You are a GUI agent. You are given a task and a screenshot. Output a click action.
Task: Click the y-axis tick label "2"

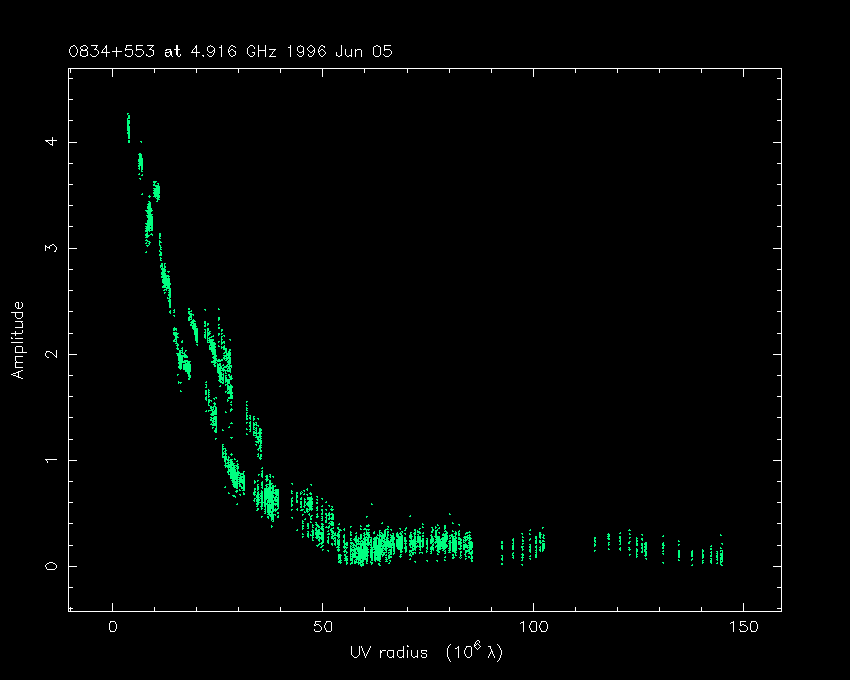pyautogui.click(x=48, y=354)
